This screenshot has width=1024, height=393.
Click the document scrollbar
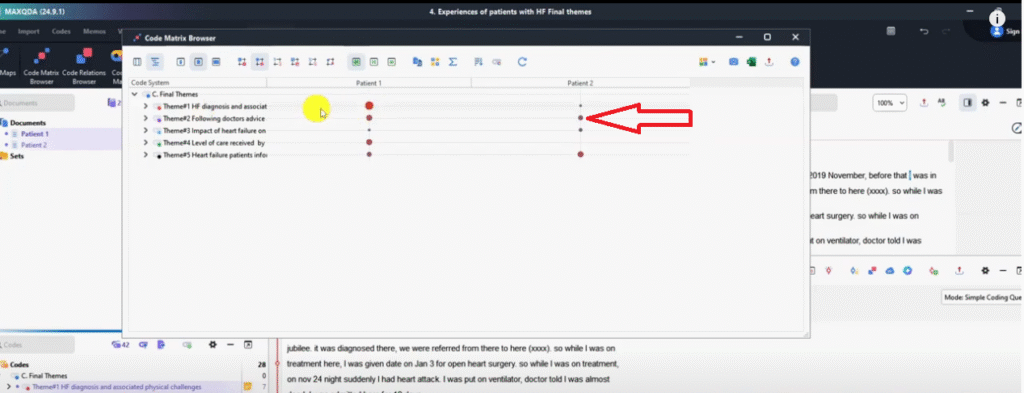pos(951,151)
